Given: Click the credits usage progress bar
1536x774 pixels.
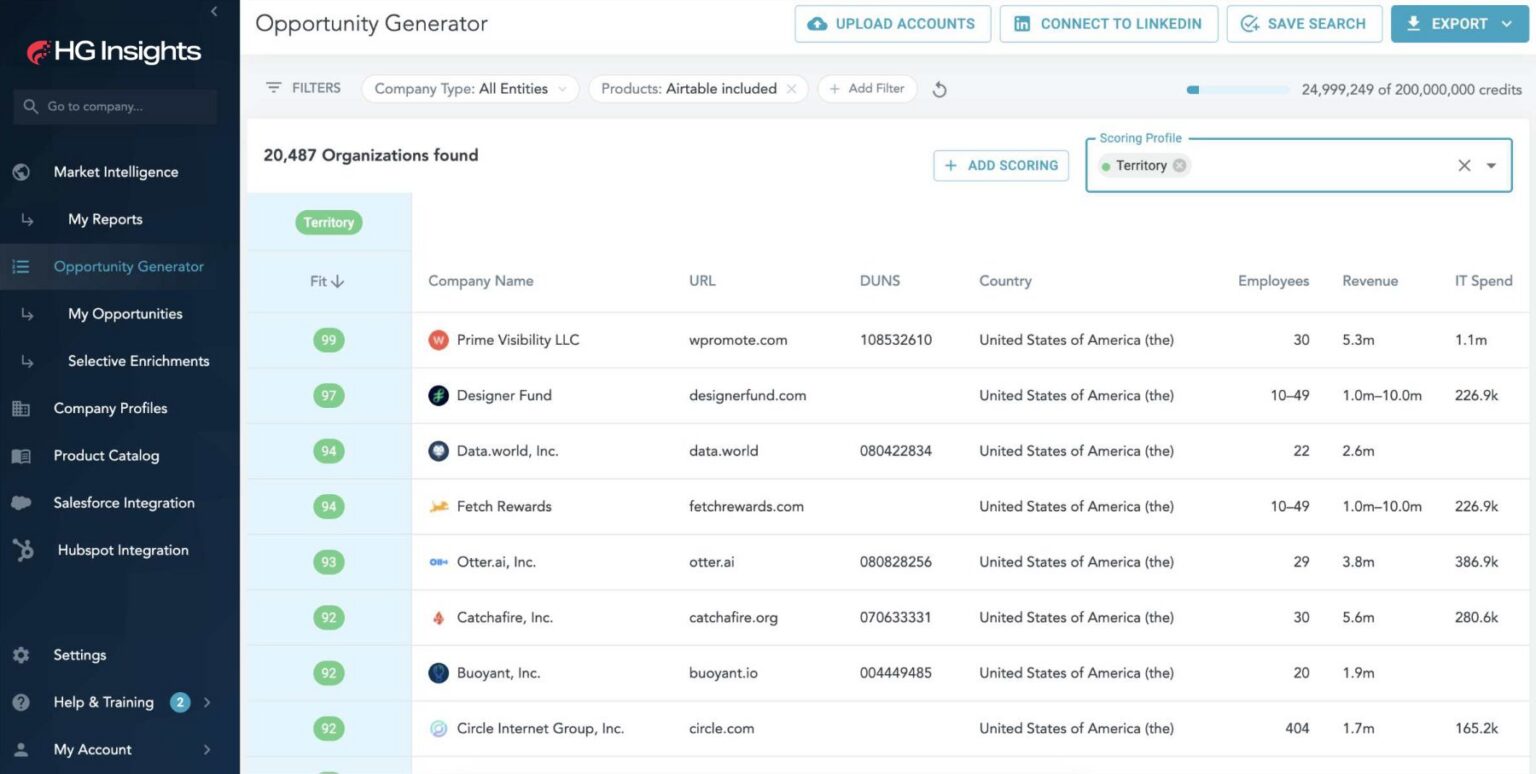Looking at the screenshot, I should coord(1238,90).
